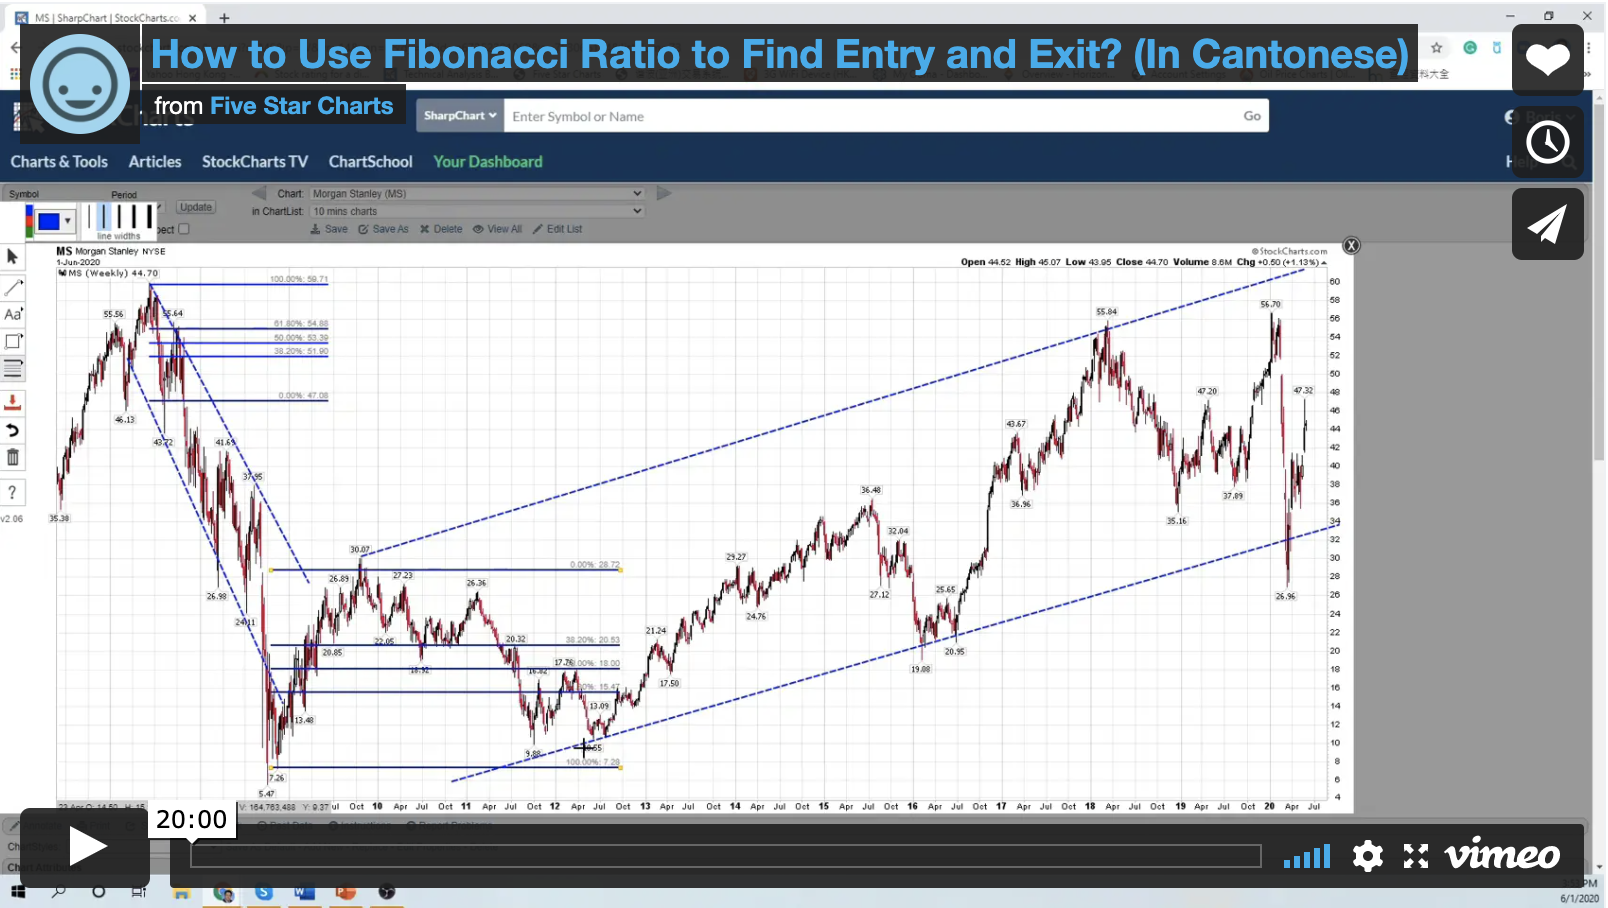Select the arrow pointer tool

[x=12, y=257]
